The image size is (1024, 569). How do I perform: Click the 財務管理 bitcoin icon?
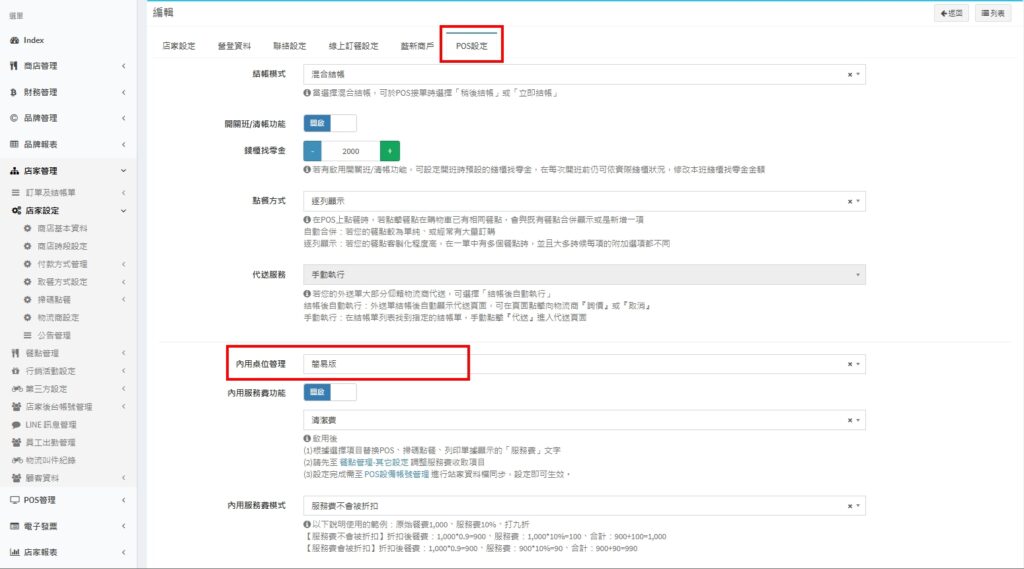14,92
